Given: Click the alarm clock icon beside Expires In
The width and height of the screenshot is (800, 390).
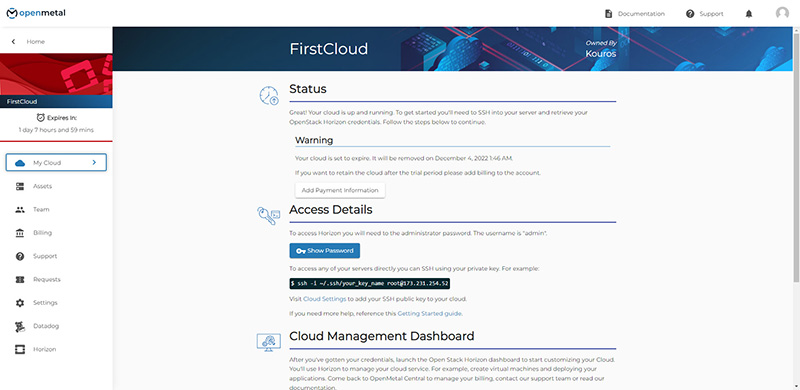Looking at the screenshot, I should pyautogui.click(x=41, y=117).
